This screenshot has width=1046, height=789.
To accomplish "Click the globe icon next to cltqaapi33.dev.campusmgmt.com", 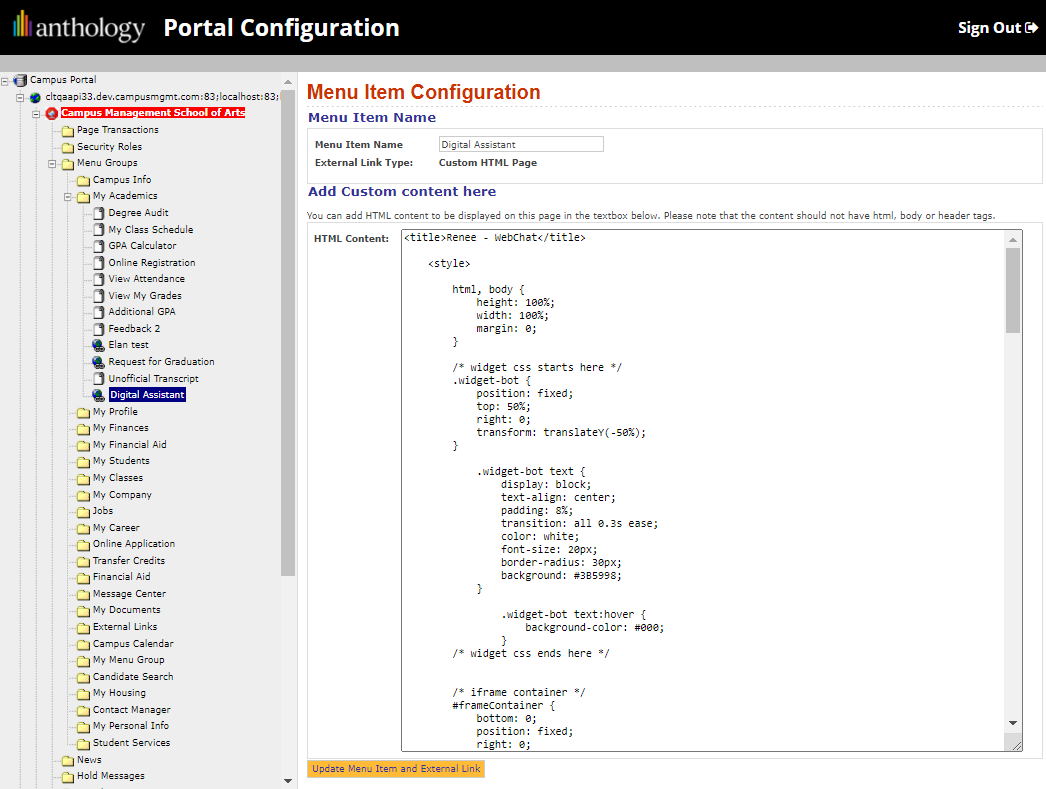I will [35, 96].
